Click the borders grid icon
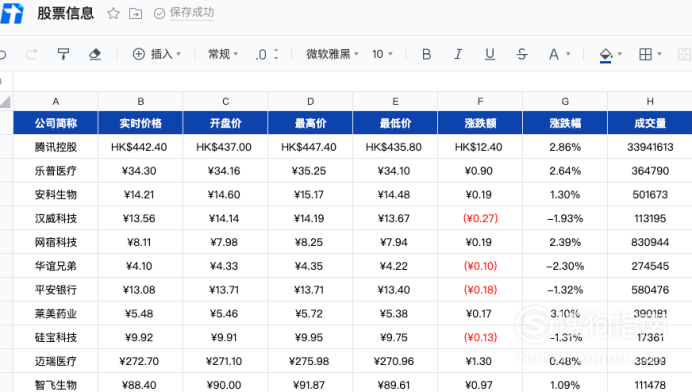Screen dimensions: 692x392 (x=645, y=54)
